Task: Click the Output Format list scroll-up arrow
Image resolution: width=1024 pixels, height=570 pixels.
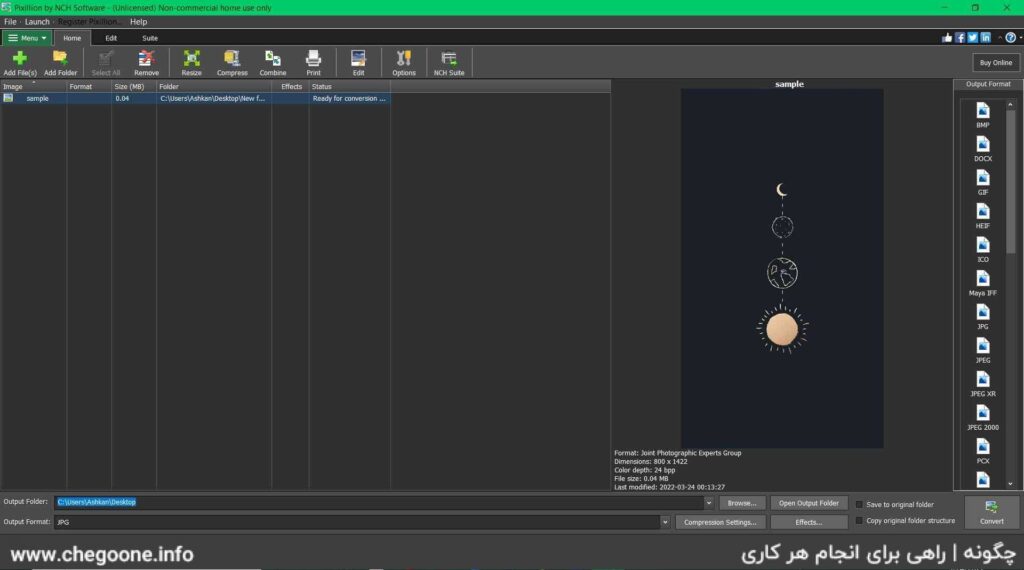Action: tap(1010, 104)
